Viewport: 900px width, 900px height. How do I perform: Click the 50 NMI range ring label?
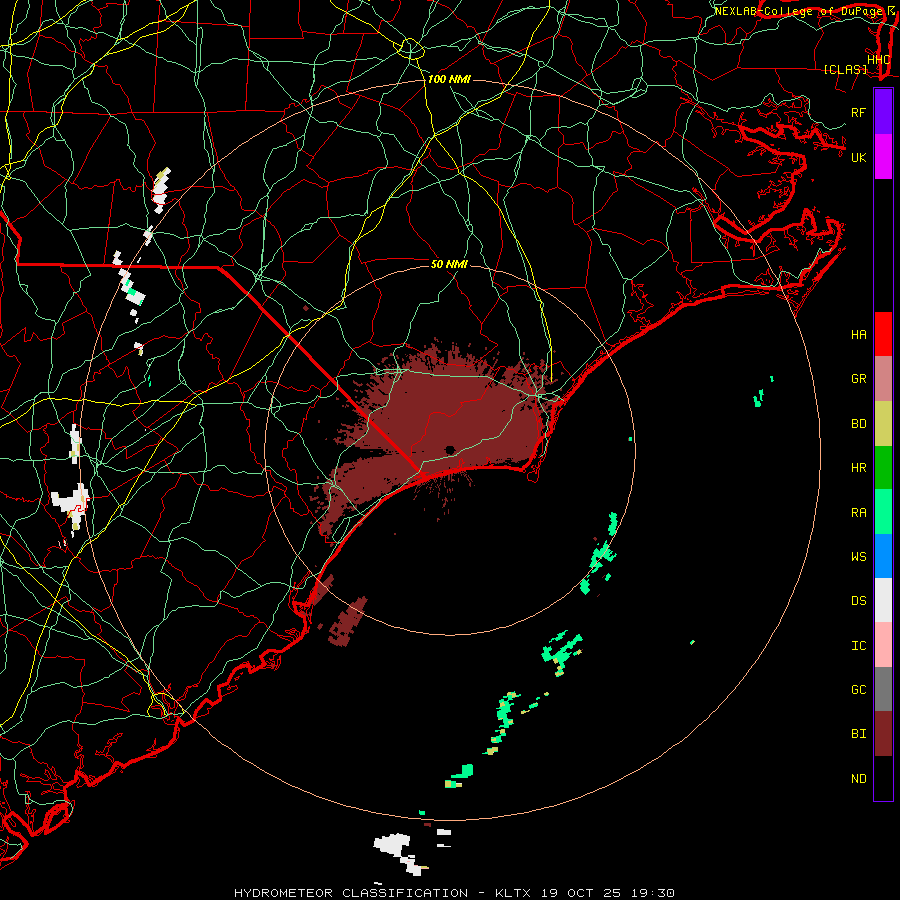click(449, 264)
